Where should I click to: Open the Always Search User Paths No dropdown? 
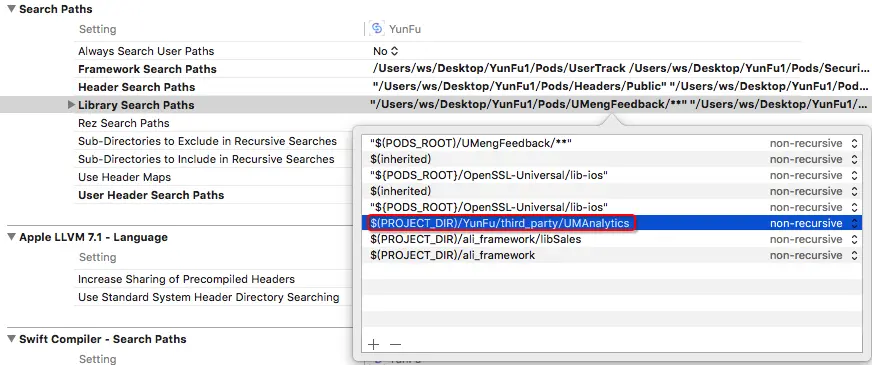click(x=386, y=51)
